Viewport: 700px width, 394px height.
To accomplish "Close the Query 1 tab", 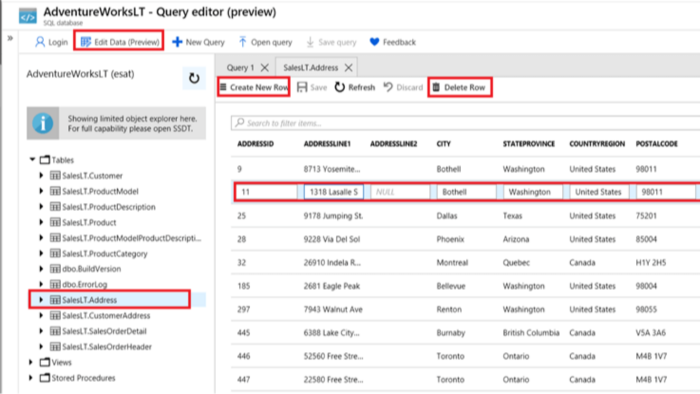I will pyautogui.click(x=265, y=67).
